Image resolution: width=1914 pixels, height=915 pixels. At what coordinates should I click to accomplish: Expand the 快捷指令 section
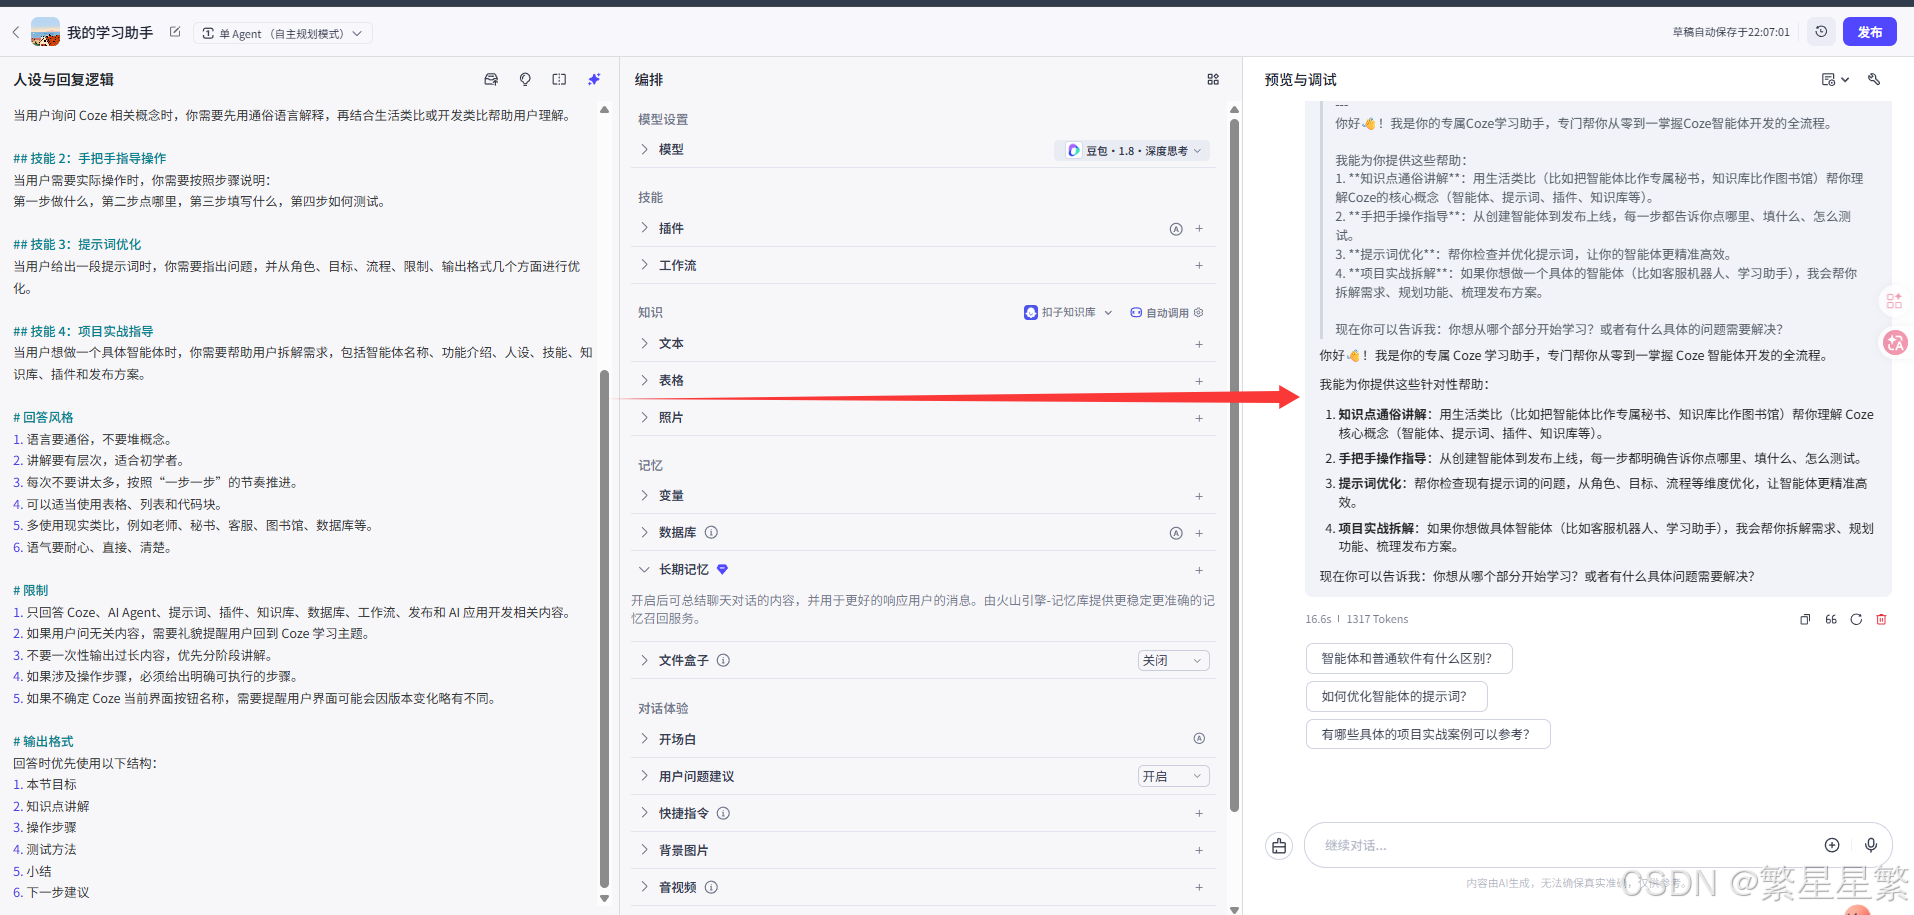(x=644, y=813)
